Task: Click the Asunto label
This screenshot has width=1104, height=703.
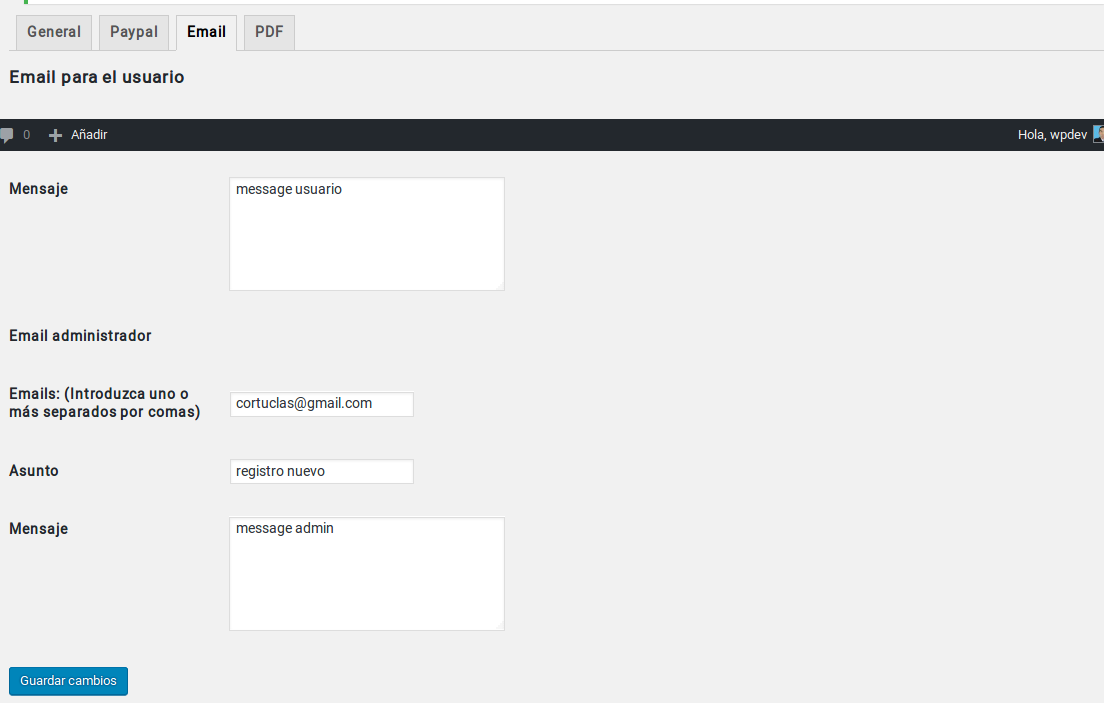Action: (34, 471)
